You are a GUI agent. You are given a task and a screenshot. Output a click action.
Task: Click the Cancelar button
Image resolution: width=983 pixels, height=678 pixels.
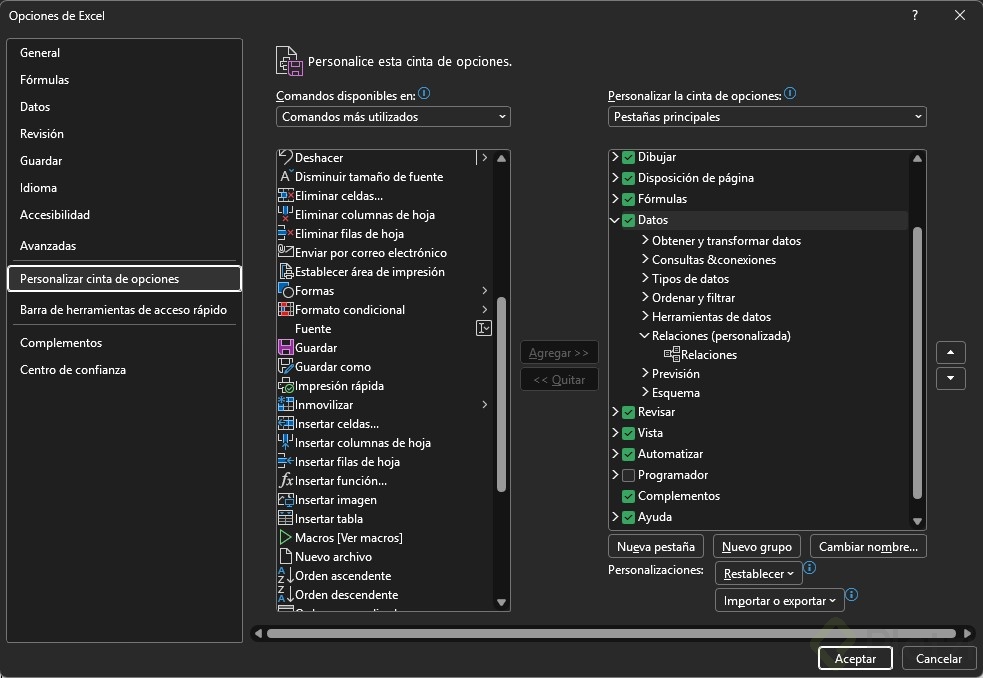coord(938,659)
